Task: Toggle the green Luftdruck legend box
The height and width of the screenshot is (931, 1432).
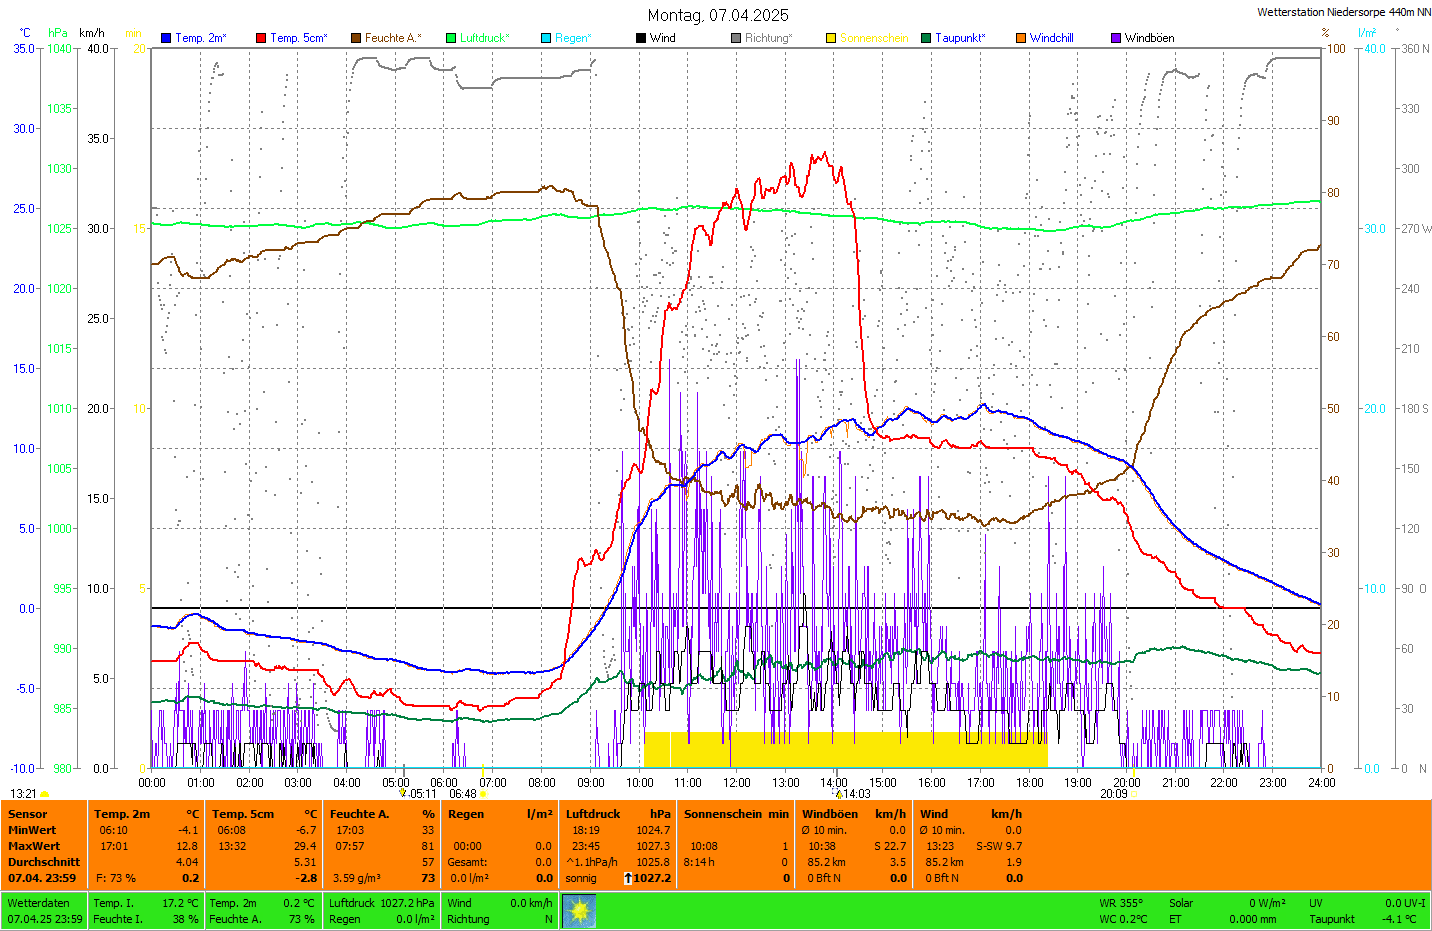Action: click(x=451, y=38)
